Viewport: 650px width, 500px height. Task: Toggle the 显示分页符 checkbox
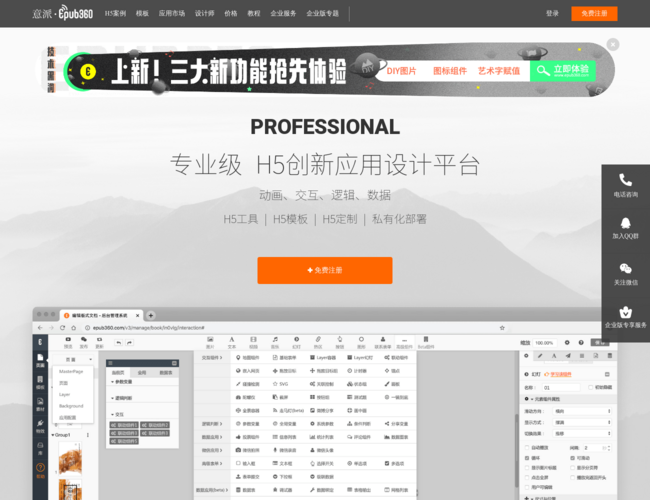point(572,468)
